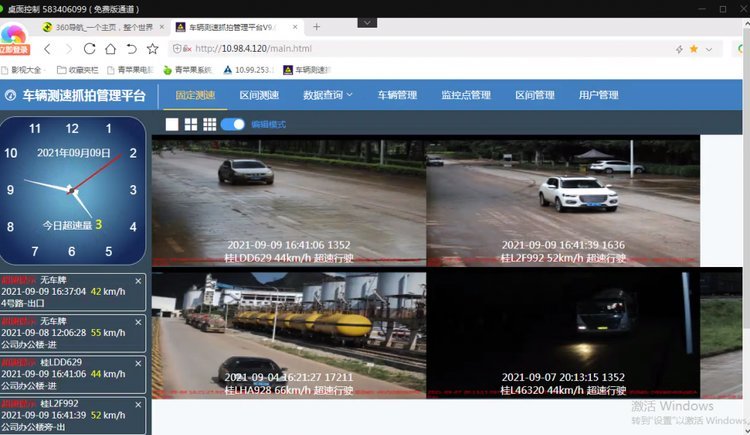Viewport: 750px width, 435px height.
Task: Click the browser back arrow
Action: click(45, 48)
